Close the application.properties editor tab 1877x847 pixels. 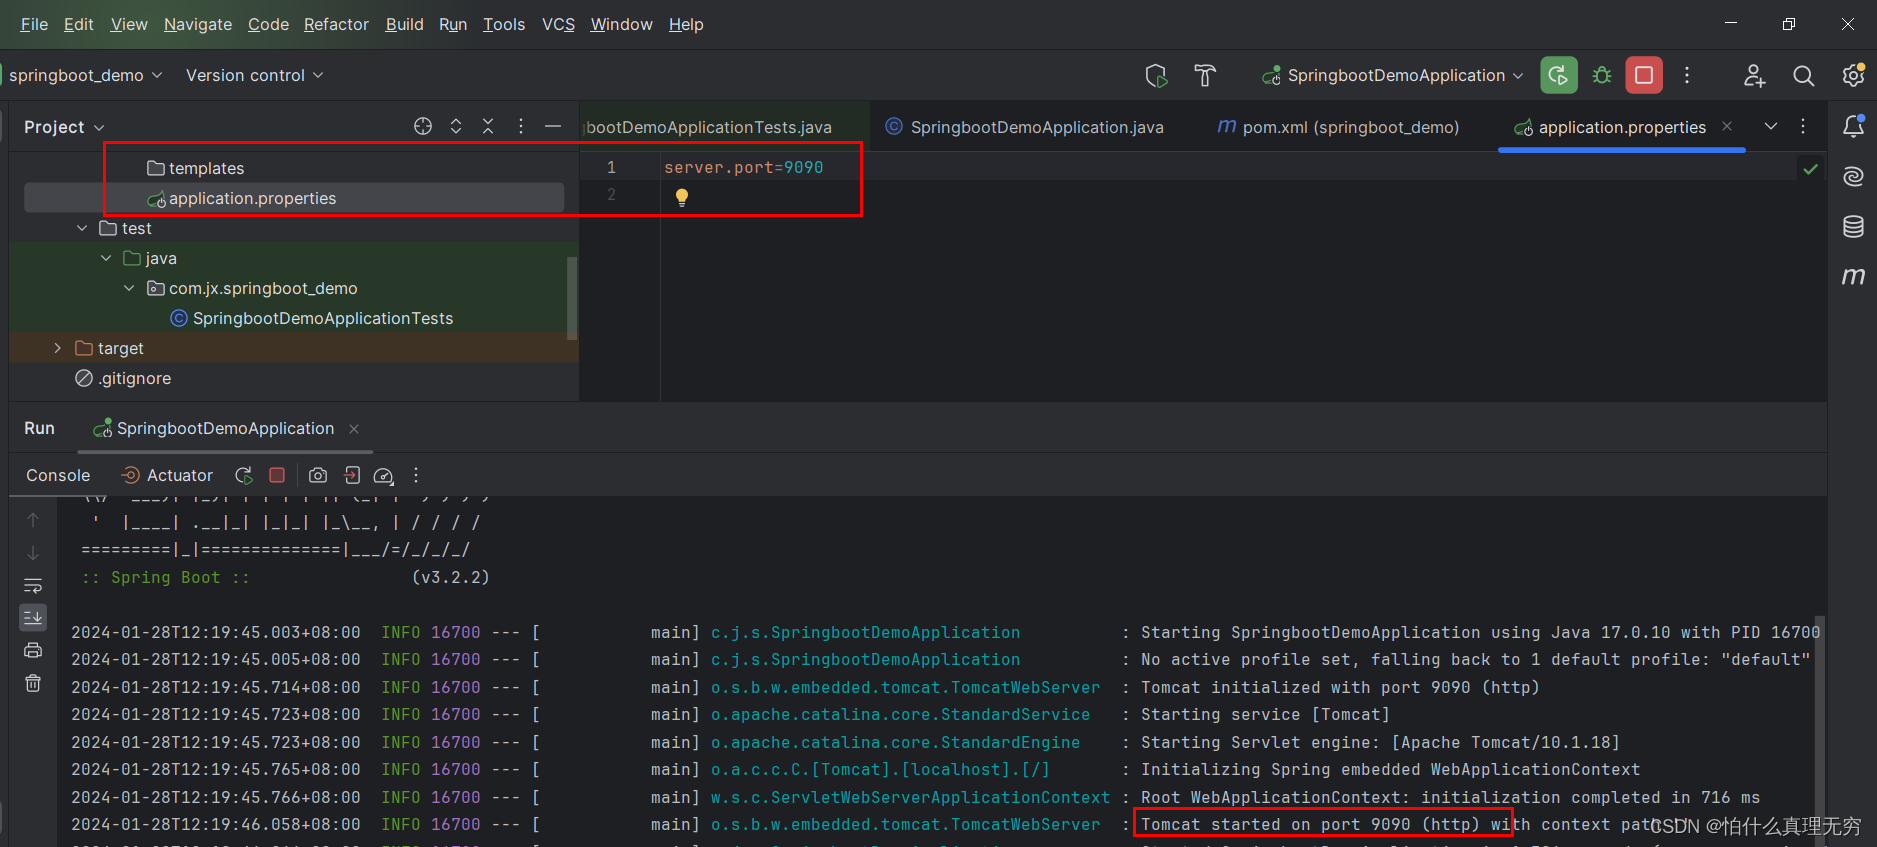[1727, 126]
